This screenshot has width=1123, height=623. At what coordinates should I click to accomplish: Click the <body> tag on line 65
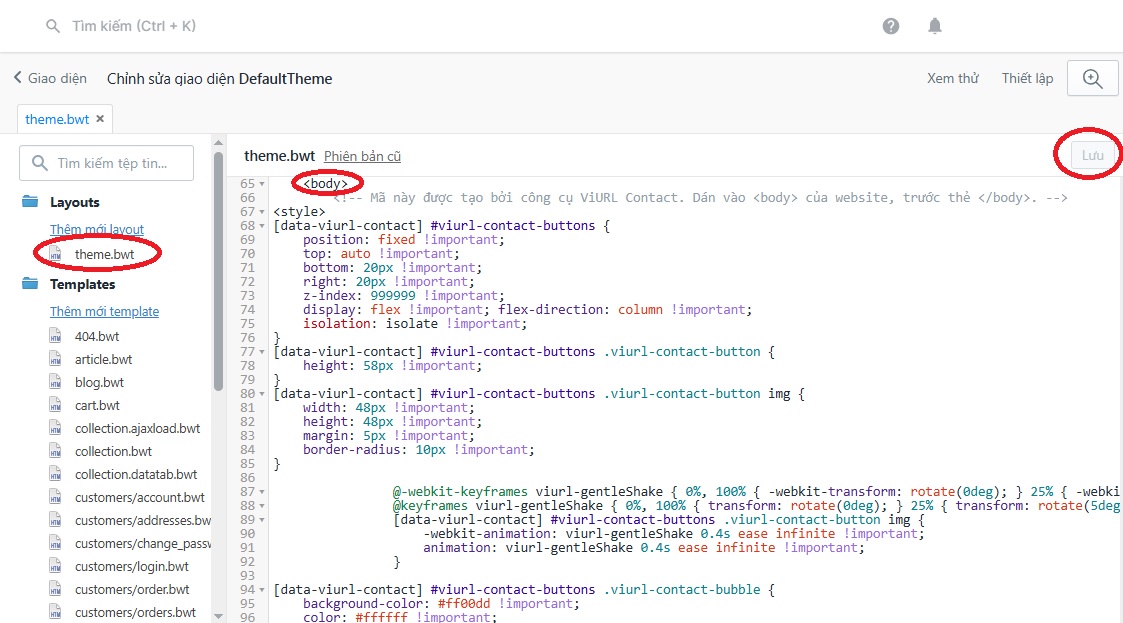click(325, 184)
